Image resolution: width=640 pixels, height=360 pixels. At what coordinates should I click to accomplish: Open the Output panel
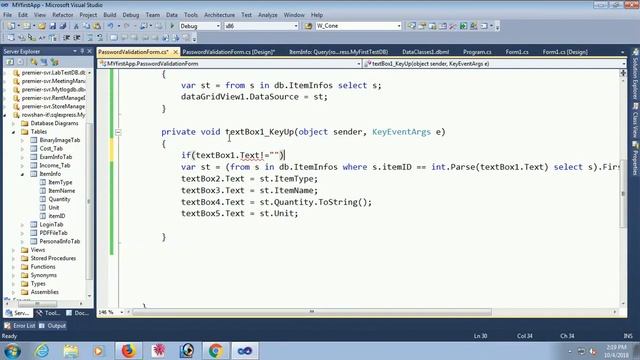point(52,326)
